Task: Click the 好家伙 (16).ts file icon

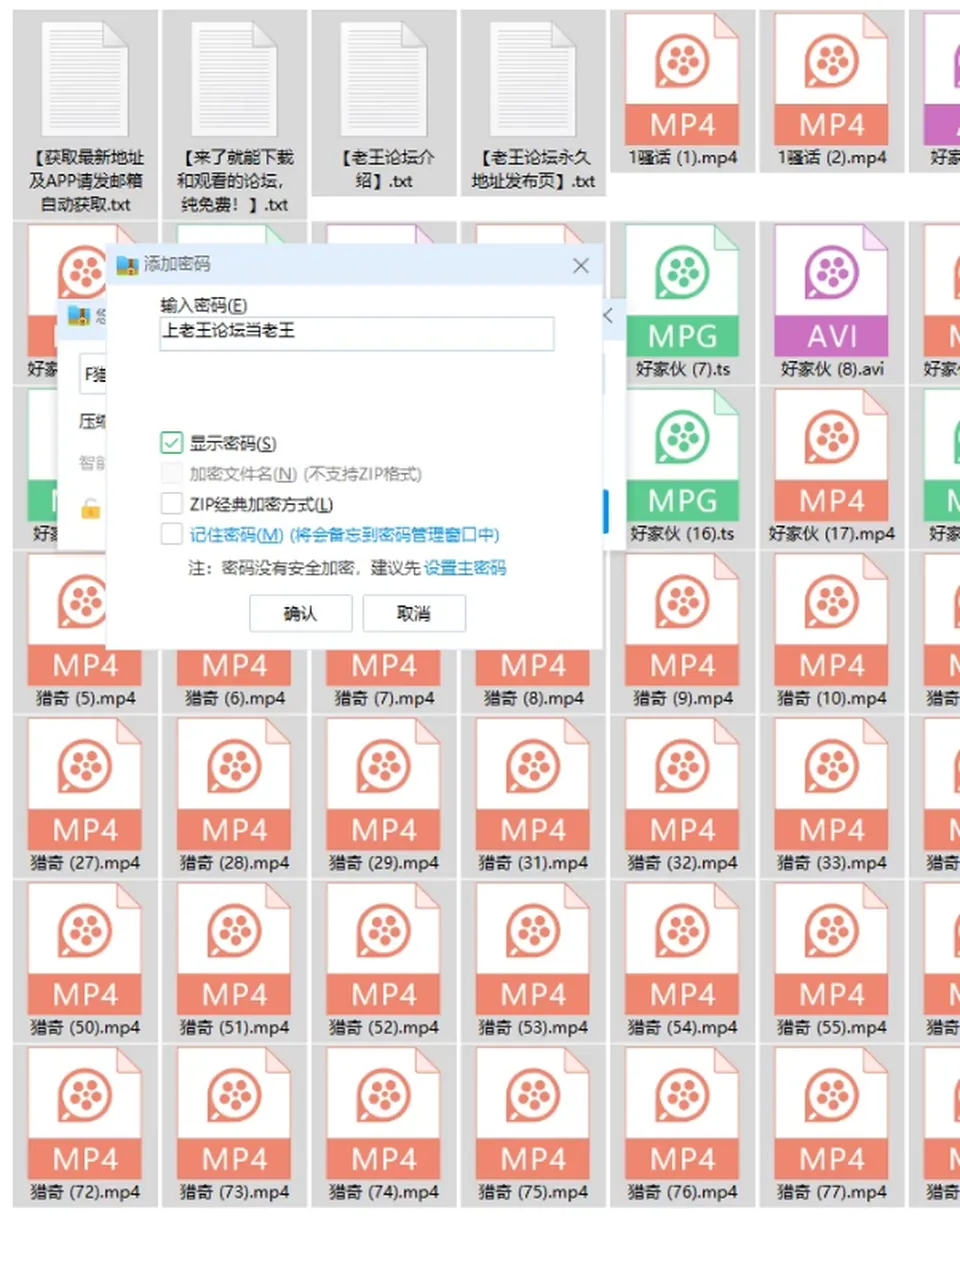Action: coord(683,456)
